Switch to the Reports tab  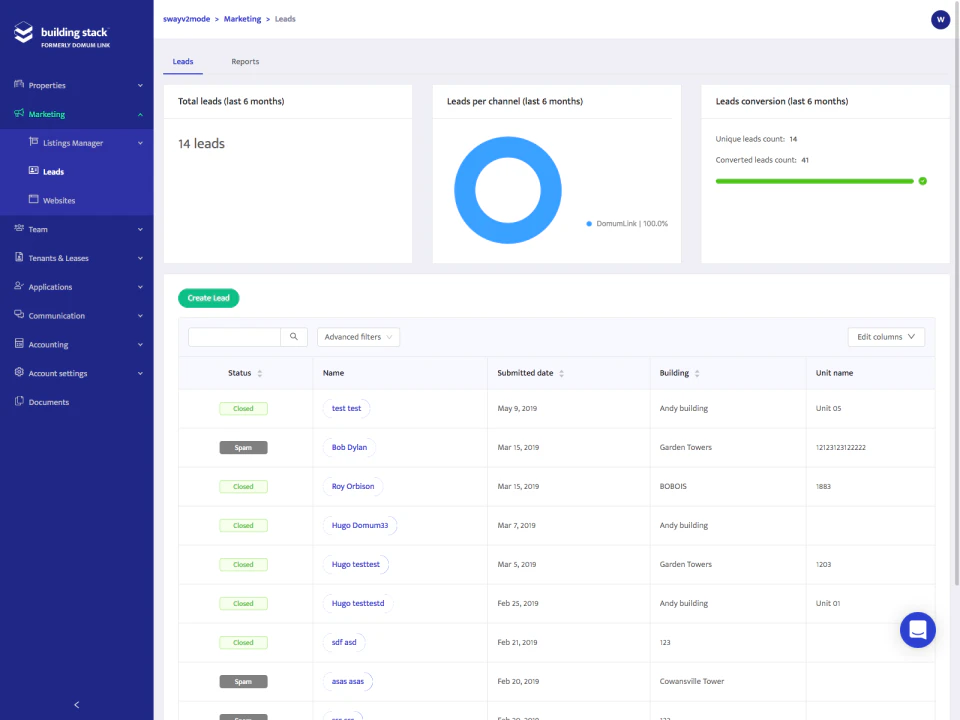pyautogui.click(x=245, y=61)
